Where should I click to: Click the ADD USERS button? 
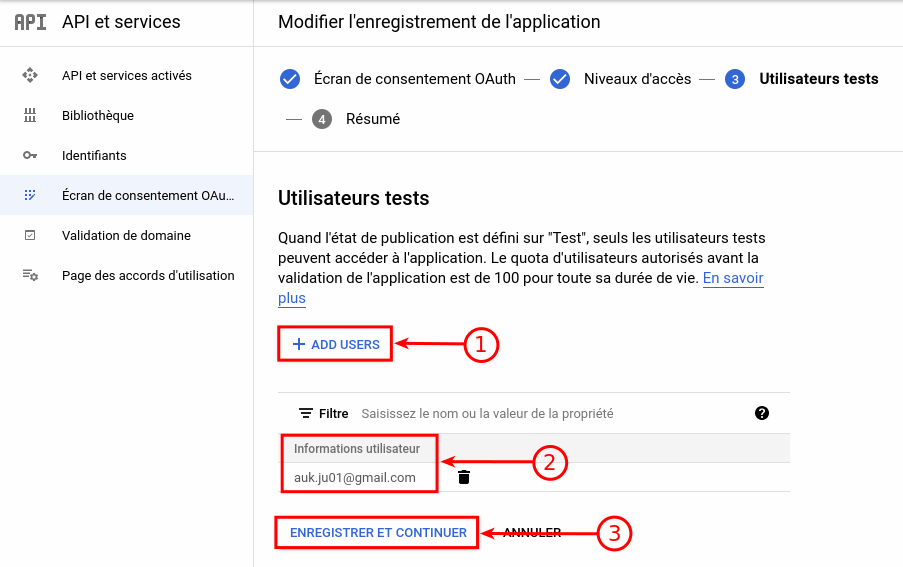335,344
